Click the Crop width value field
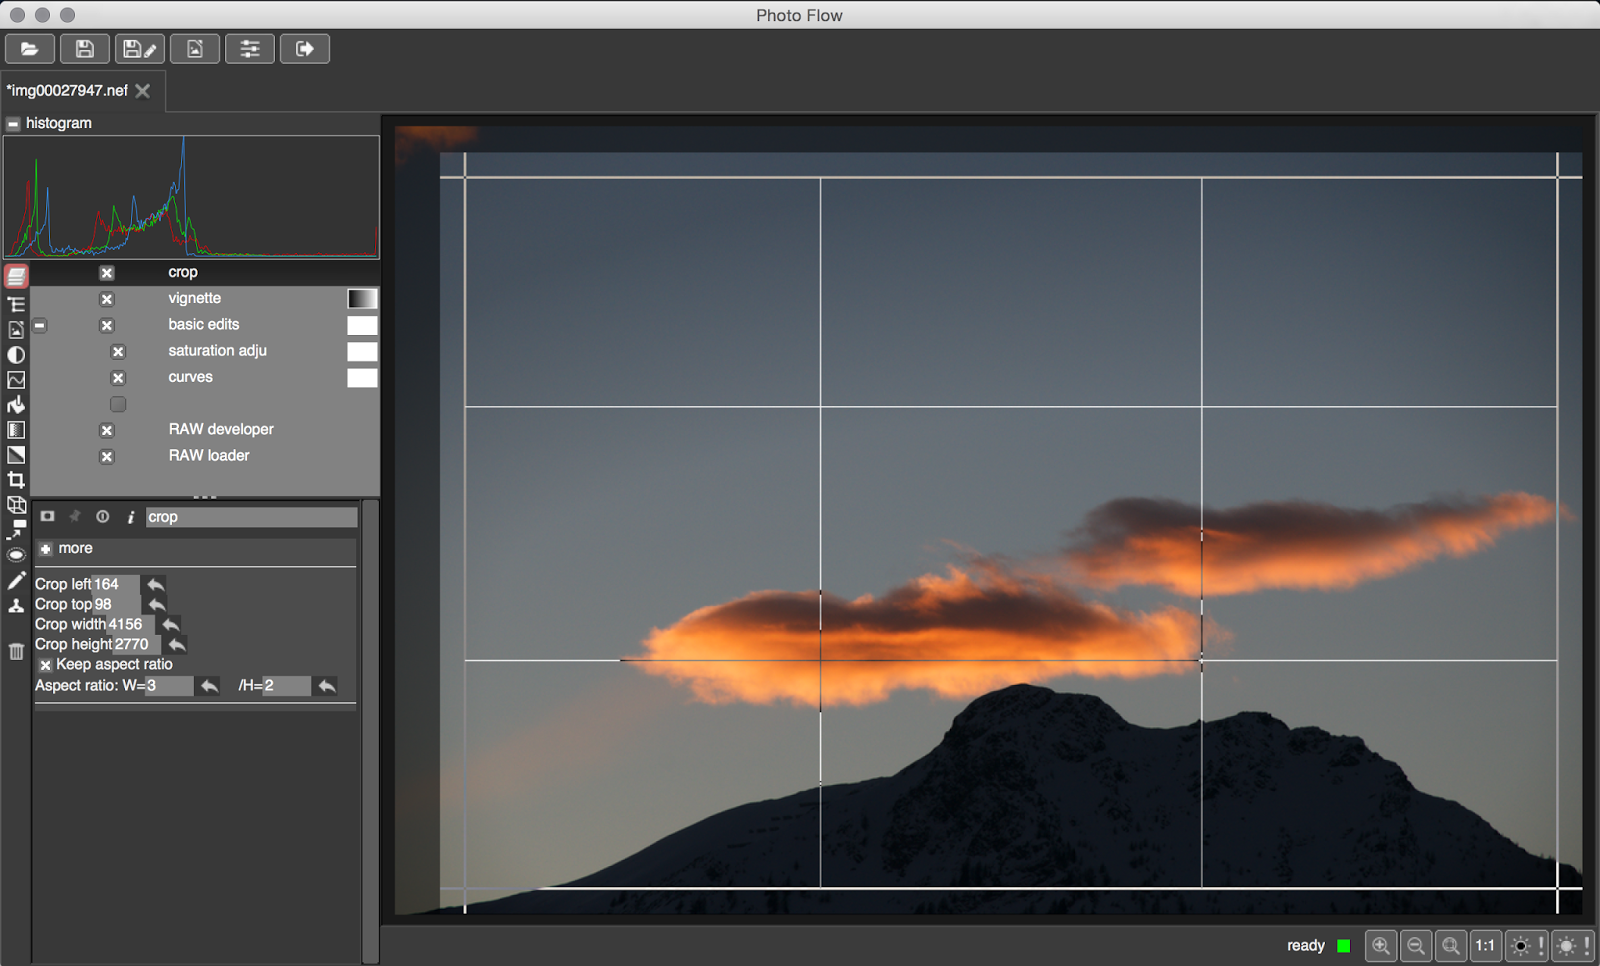The height and width of the screenshot is (966, 1600). click(x=131, y=624)
